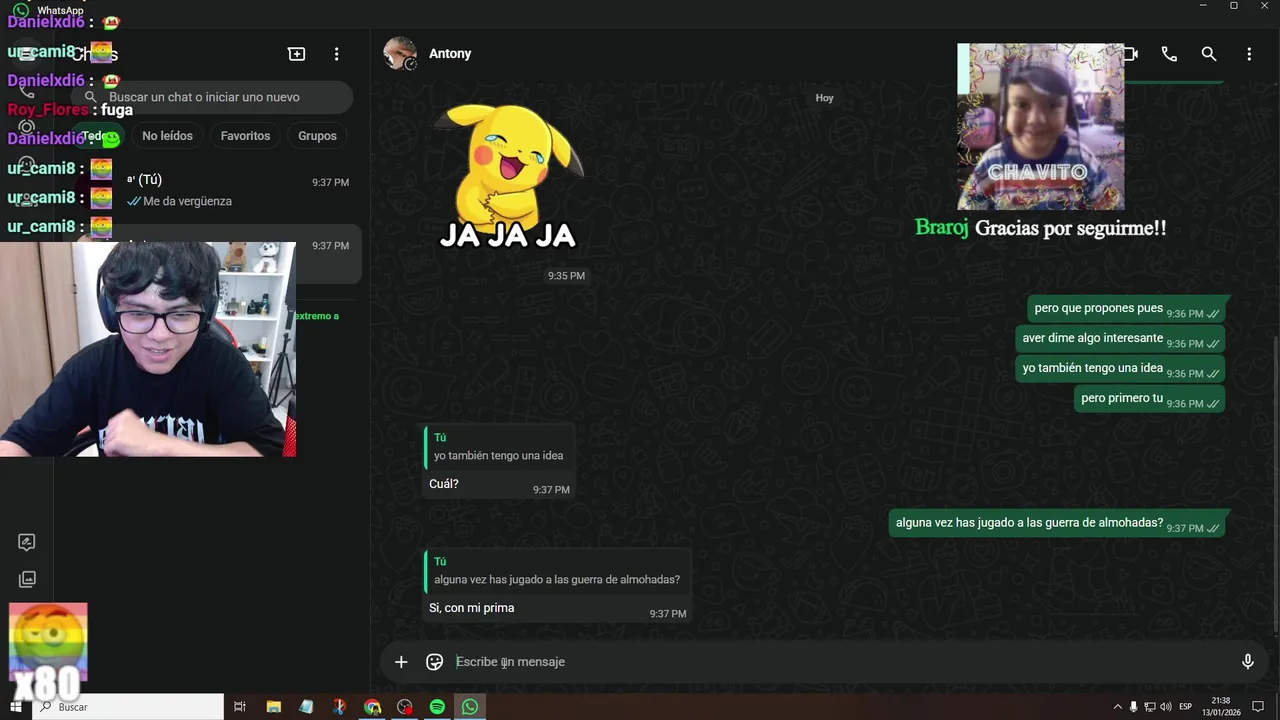This screenshot has height=720, width=1280.
Task: Click the JA JA JA Pikachu sticker
Action: pos(509,176)
